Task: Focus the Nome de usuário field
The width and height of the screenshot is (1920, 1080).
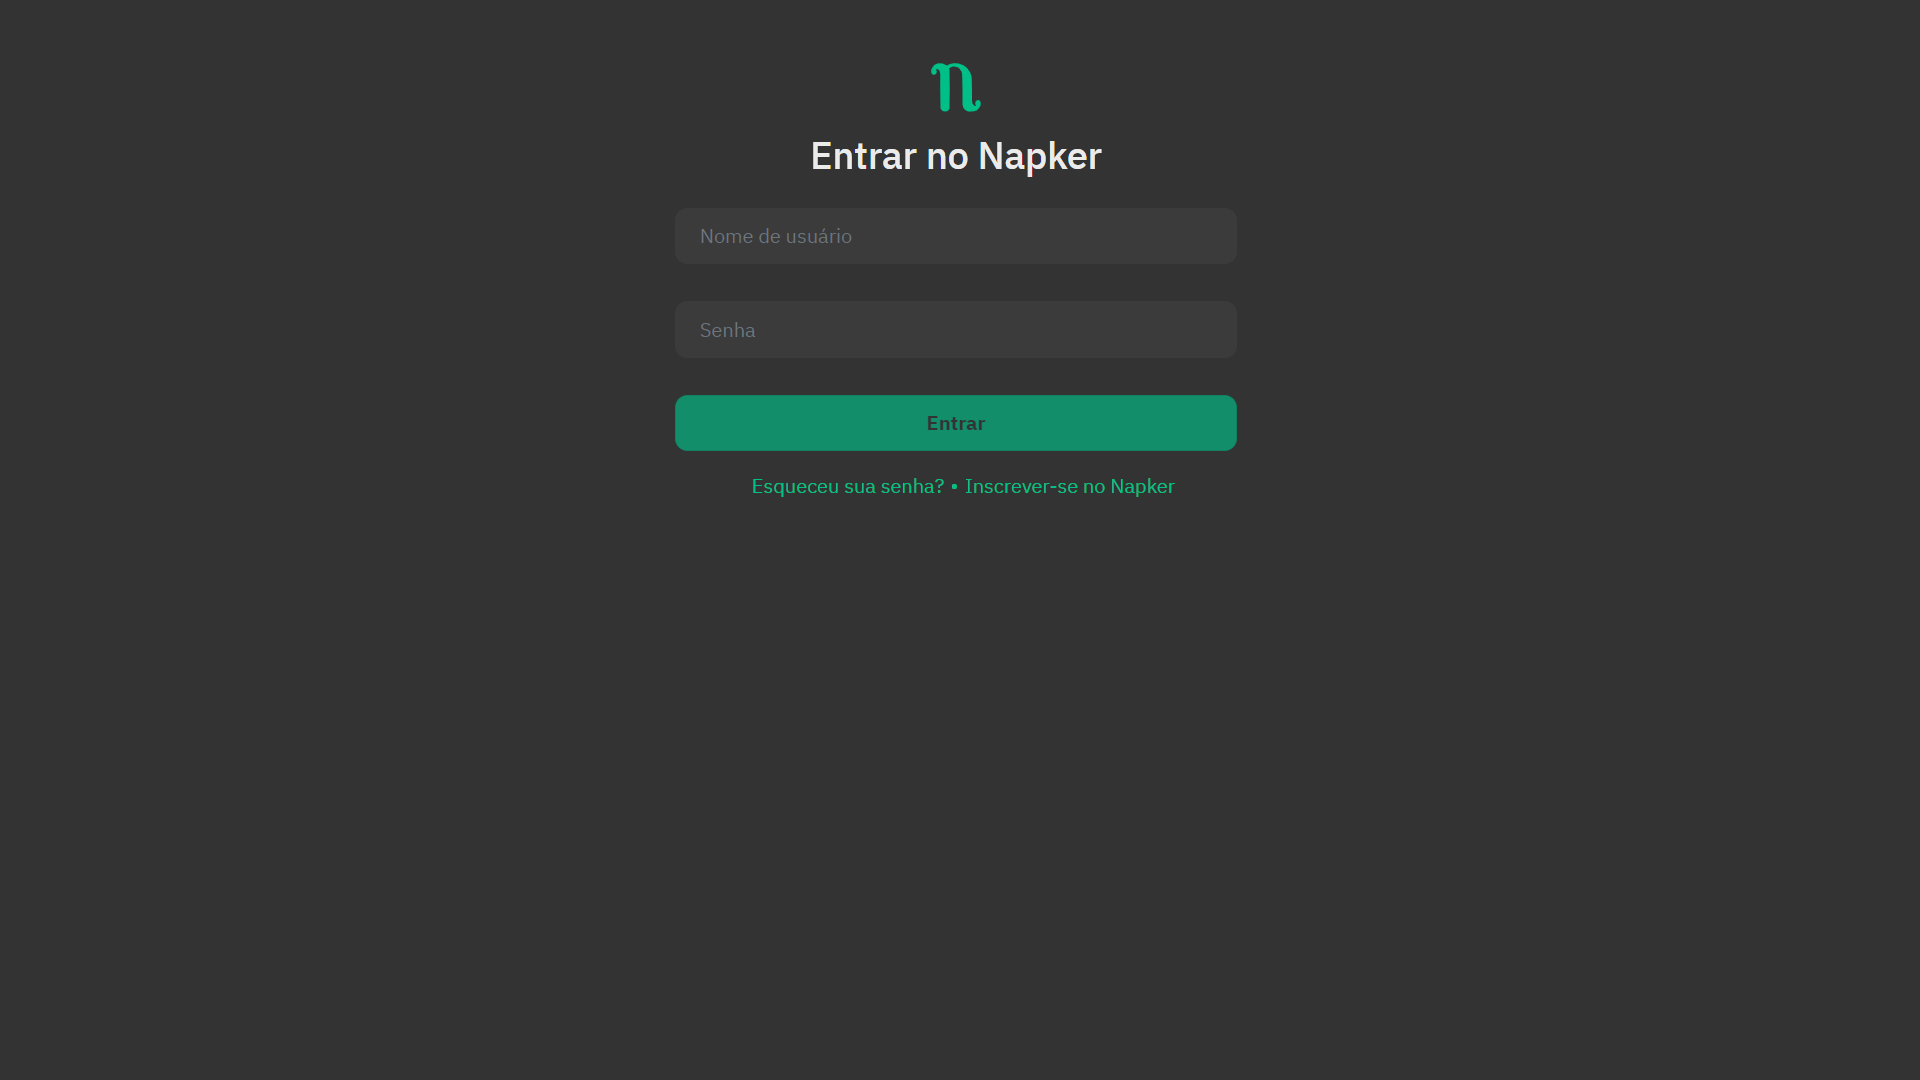Action: pos(956,236)
